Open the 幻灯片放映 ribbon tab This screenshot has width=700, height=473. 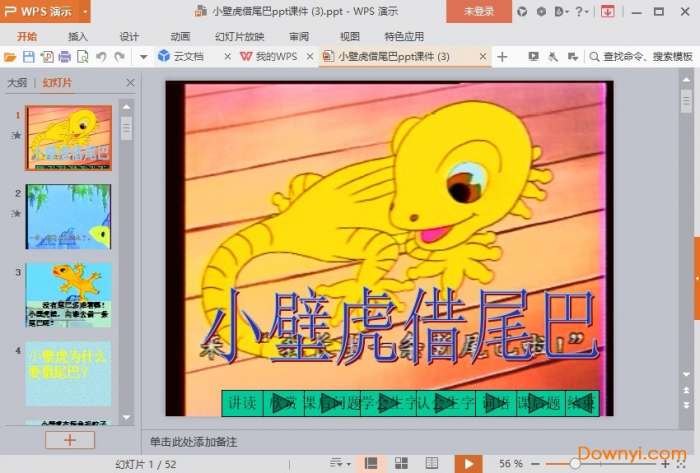pos(240,37)
